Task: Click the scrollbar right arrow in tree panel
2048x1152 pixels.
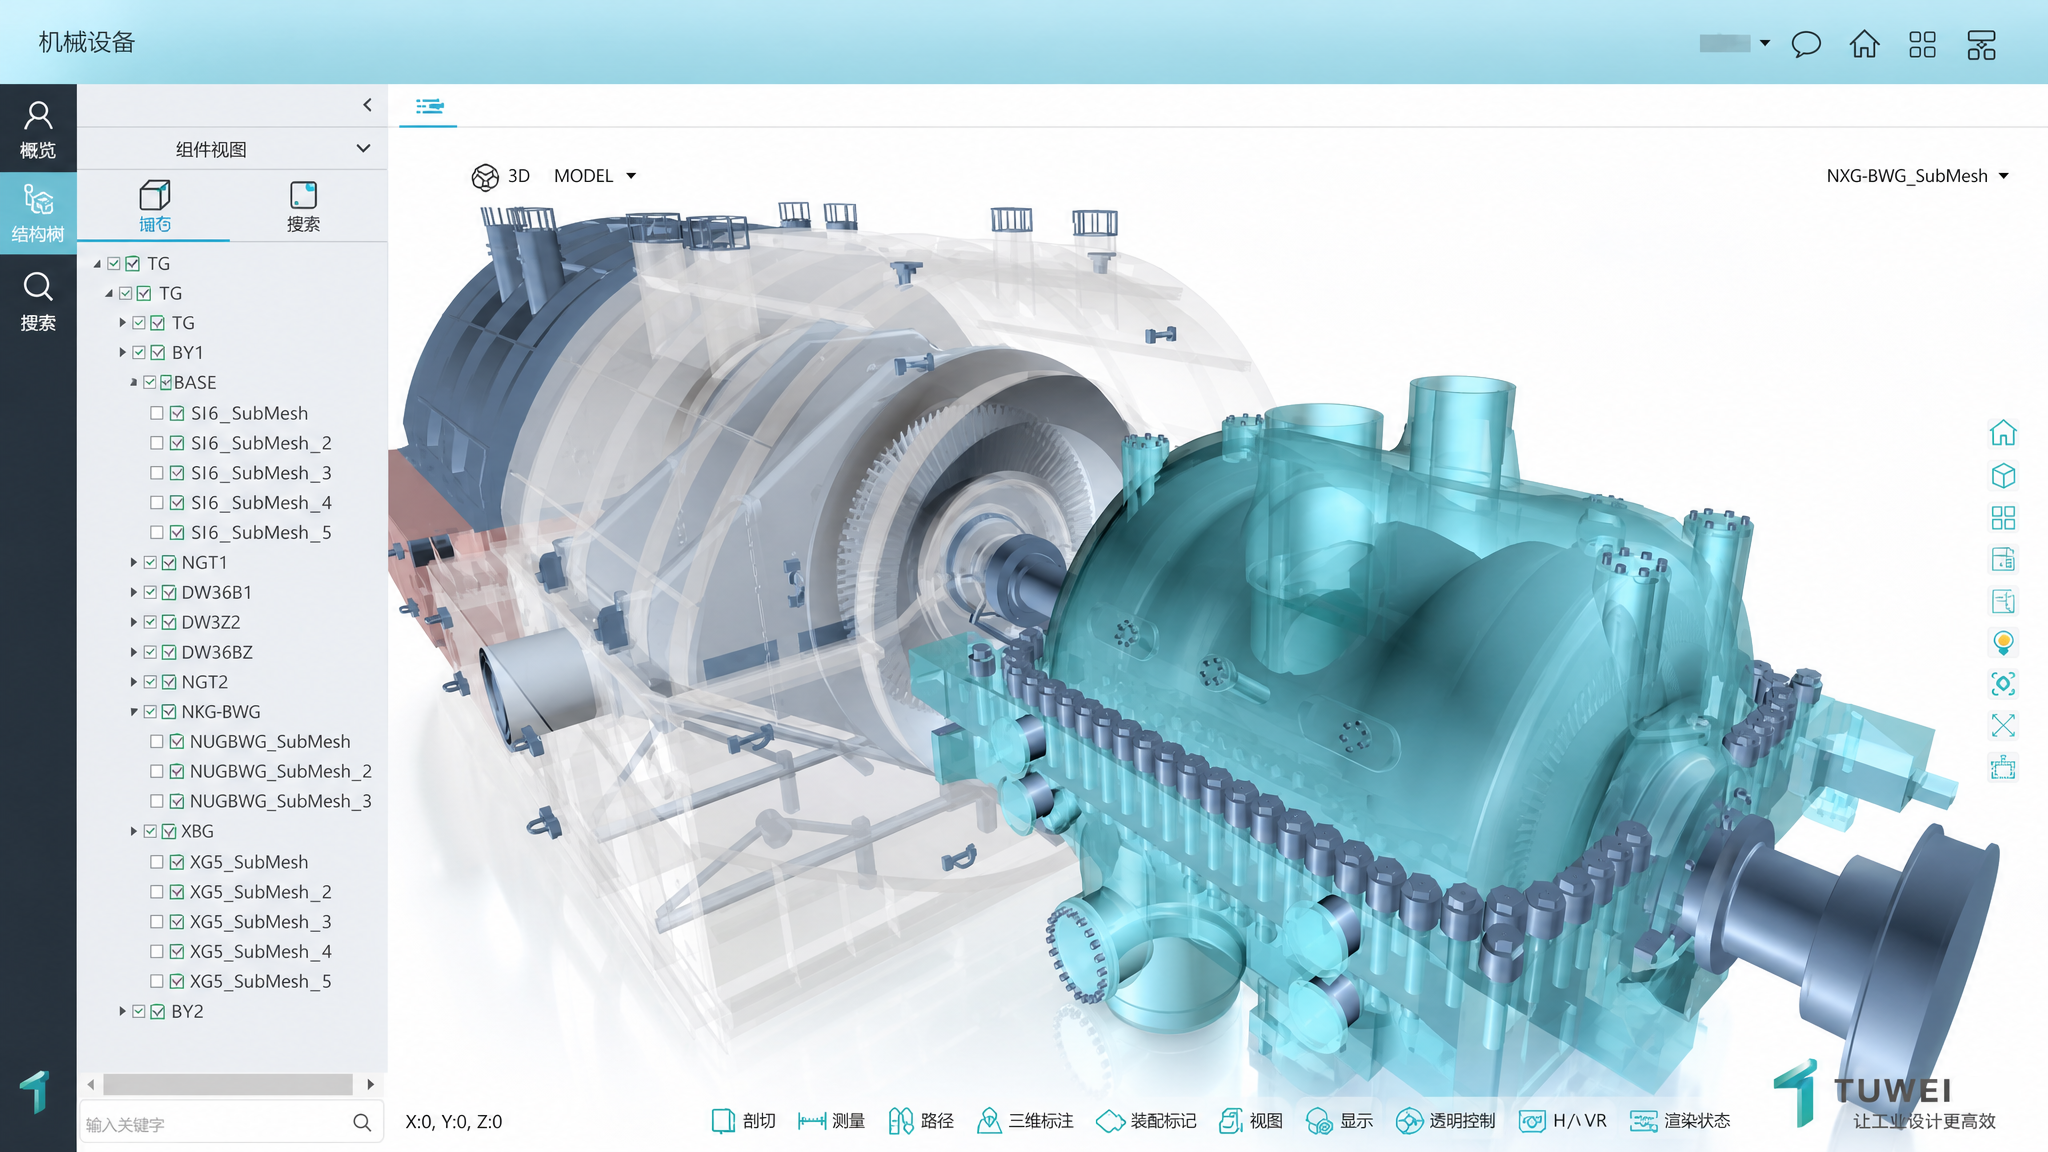Action: [371, 1084]
